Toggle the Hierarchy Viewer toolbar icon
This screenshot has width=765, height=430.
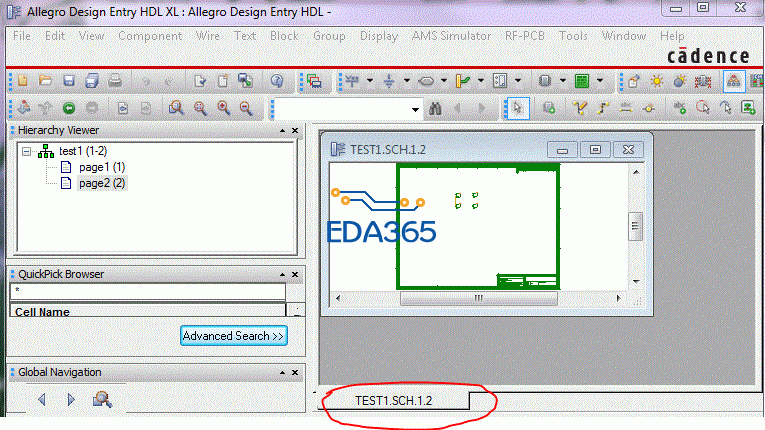(x=733, y=81)
